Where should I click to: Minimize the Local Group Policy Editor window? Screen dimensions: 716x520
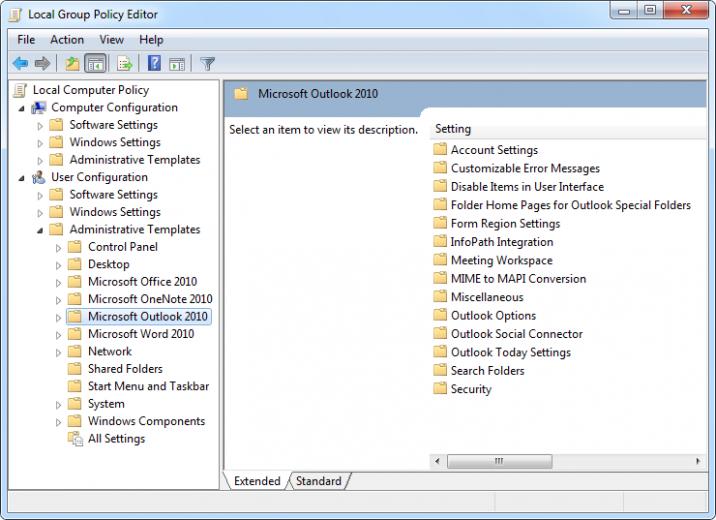[624, 10]
